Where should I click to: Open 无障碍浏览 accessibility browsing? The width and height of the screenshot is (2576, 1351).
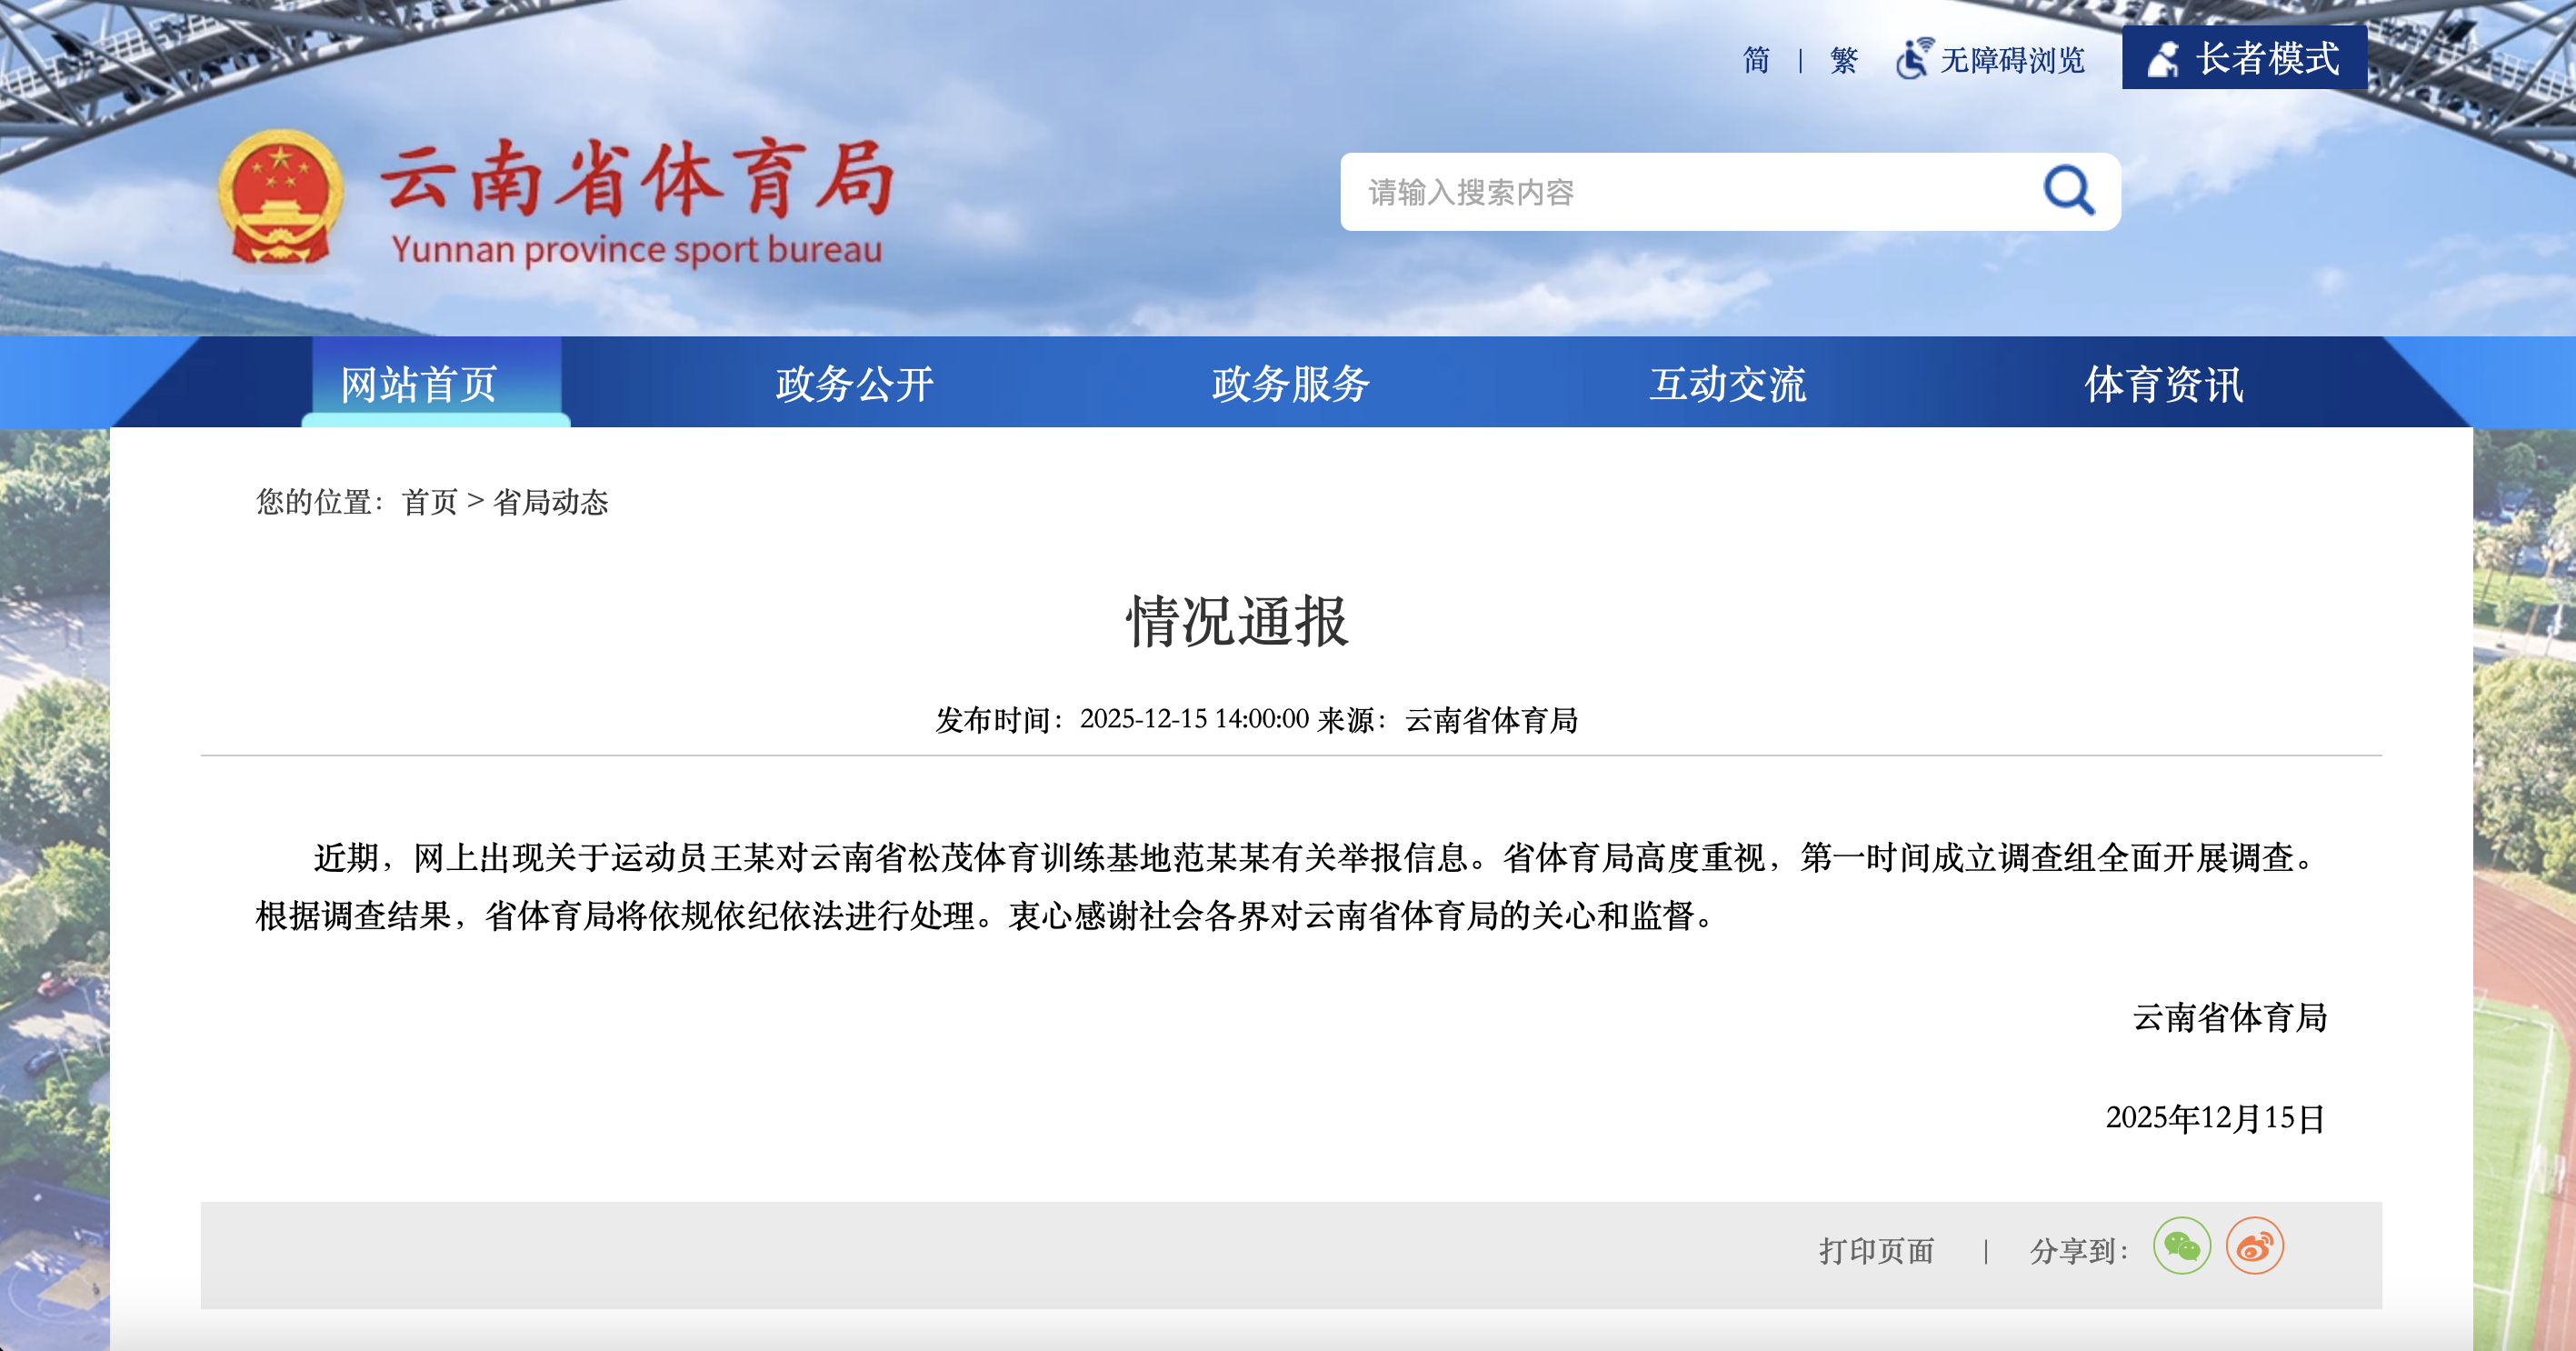pos(2012,60)
